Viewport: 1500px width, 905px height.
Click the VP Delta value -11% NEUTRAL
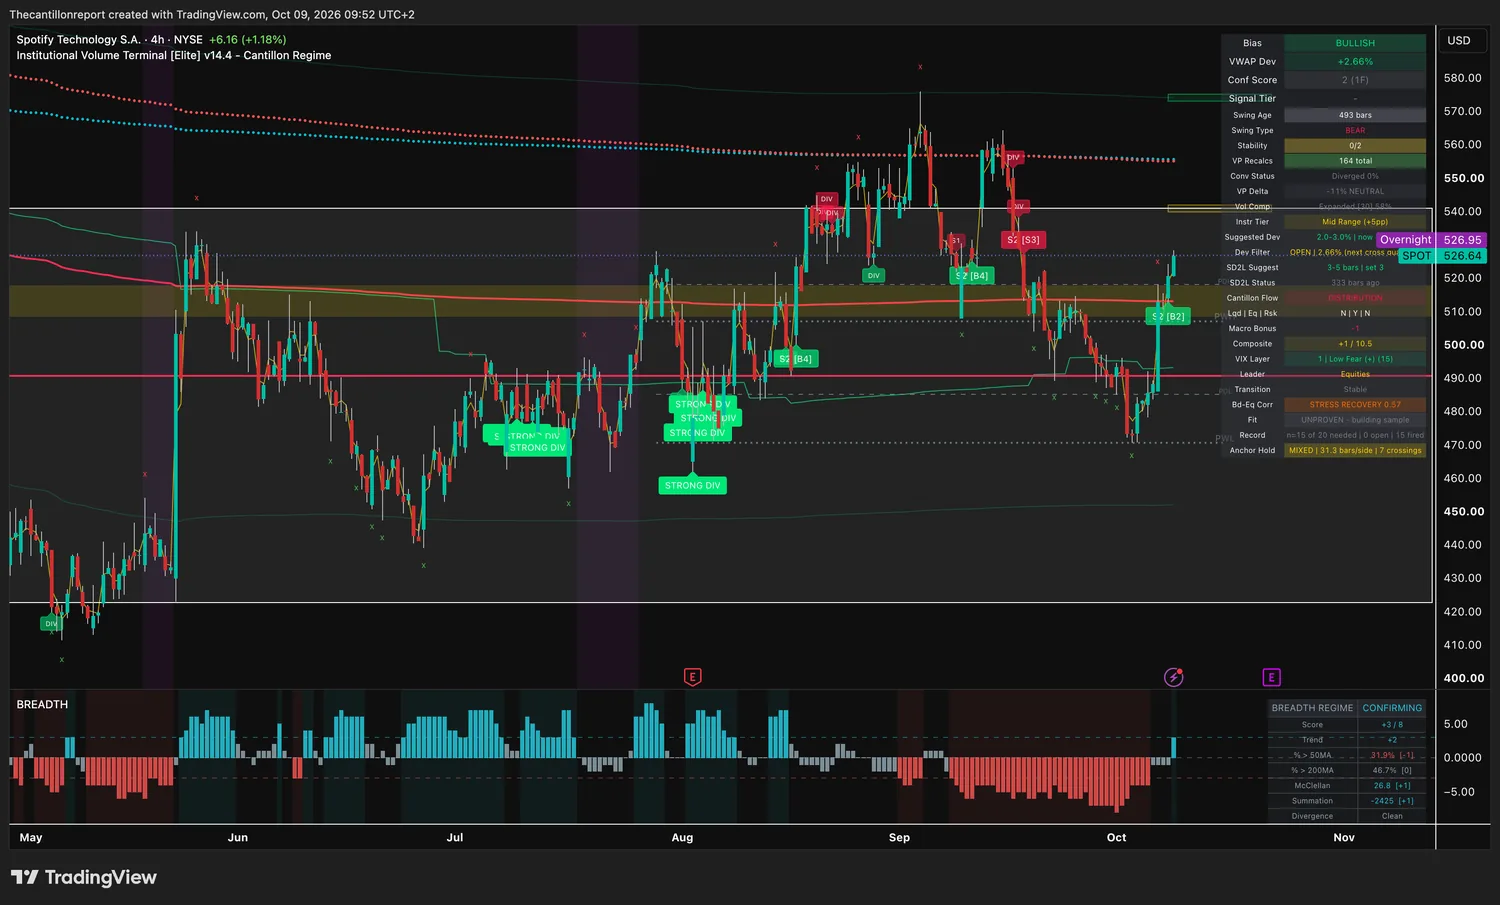pyautogui.click(x=1355, y=191)
